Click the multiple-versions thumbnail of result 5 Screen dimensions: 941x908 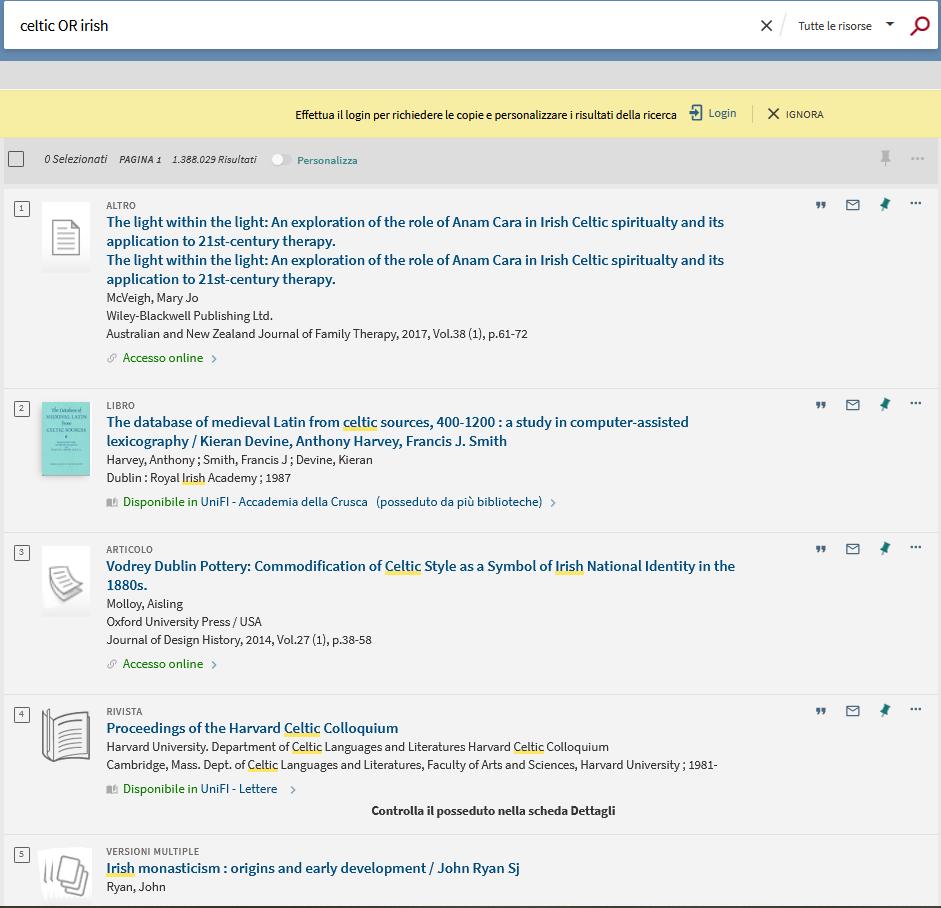66,874
